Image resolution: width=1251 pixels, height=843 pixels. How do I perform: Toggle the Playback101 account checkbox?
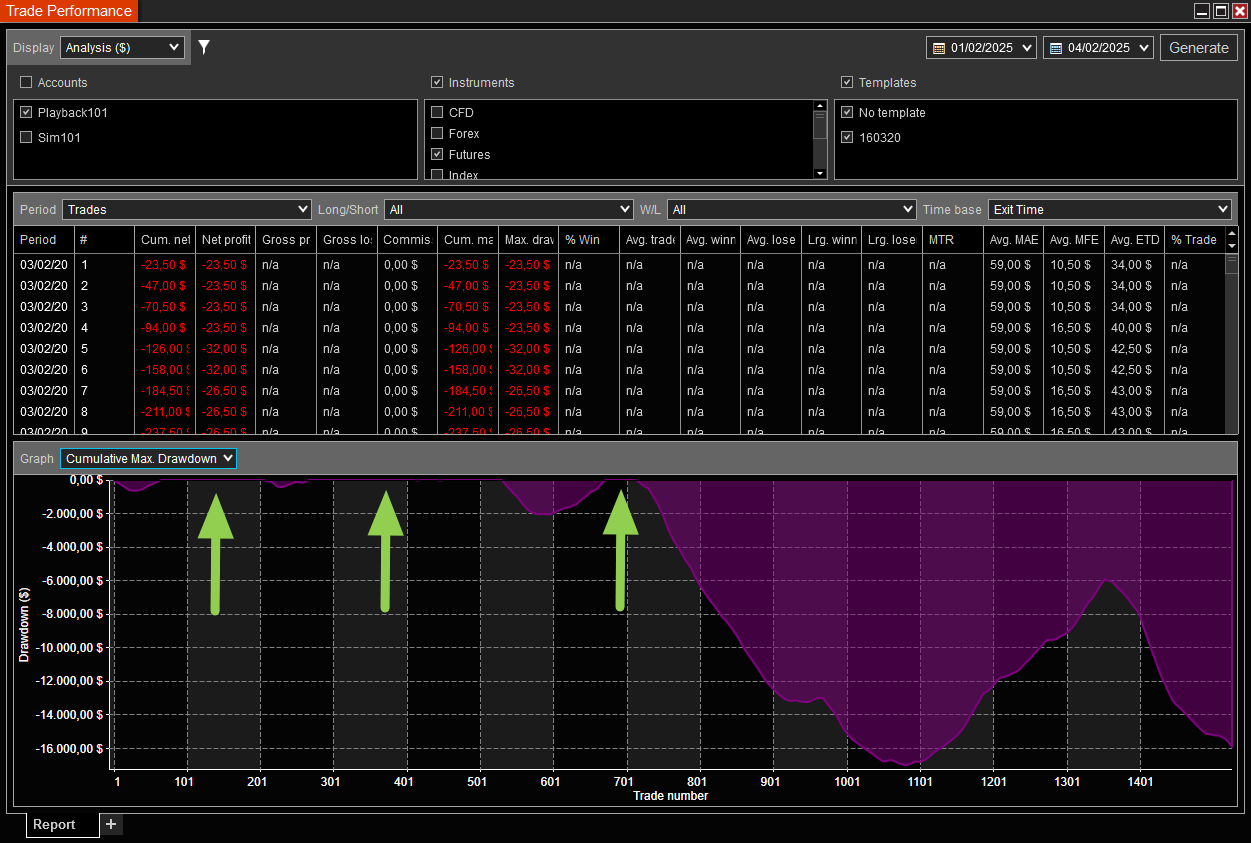[x=27, y=113]
